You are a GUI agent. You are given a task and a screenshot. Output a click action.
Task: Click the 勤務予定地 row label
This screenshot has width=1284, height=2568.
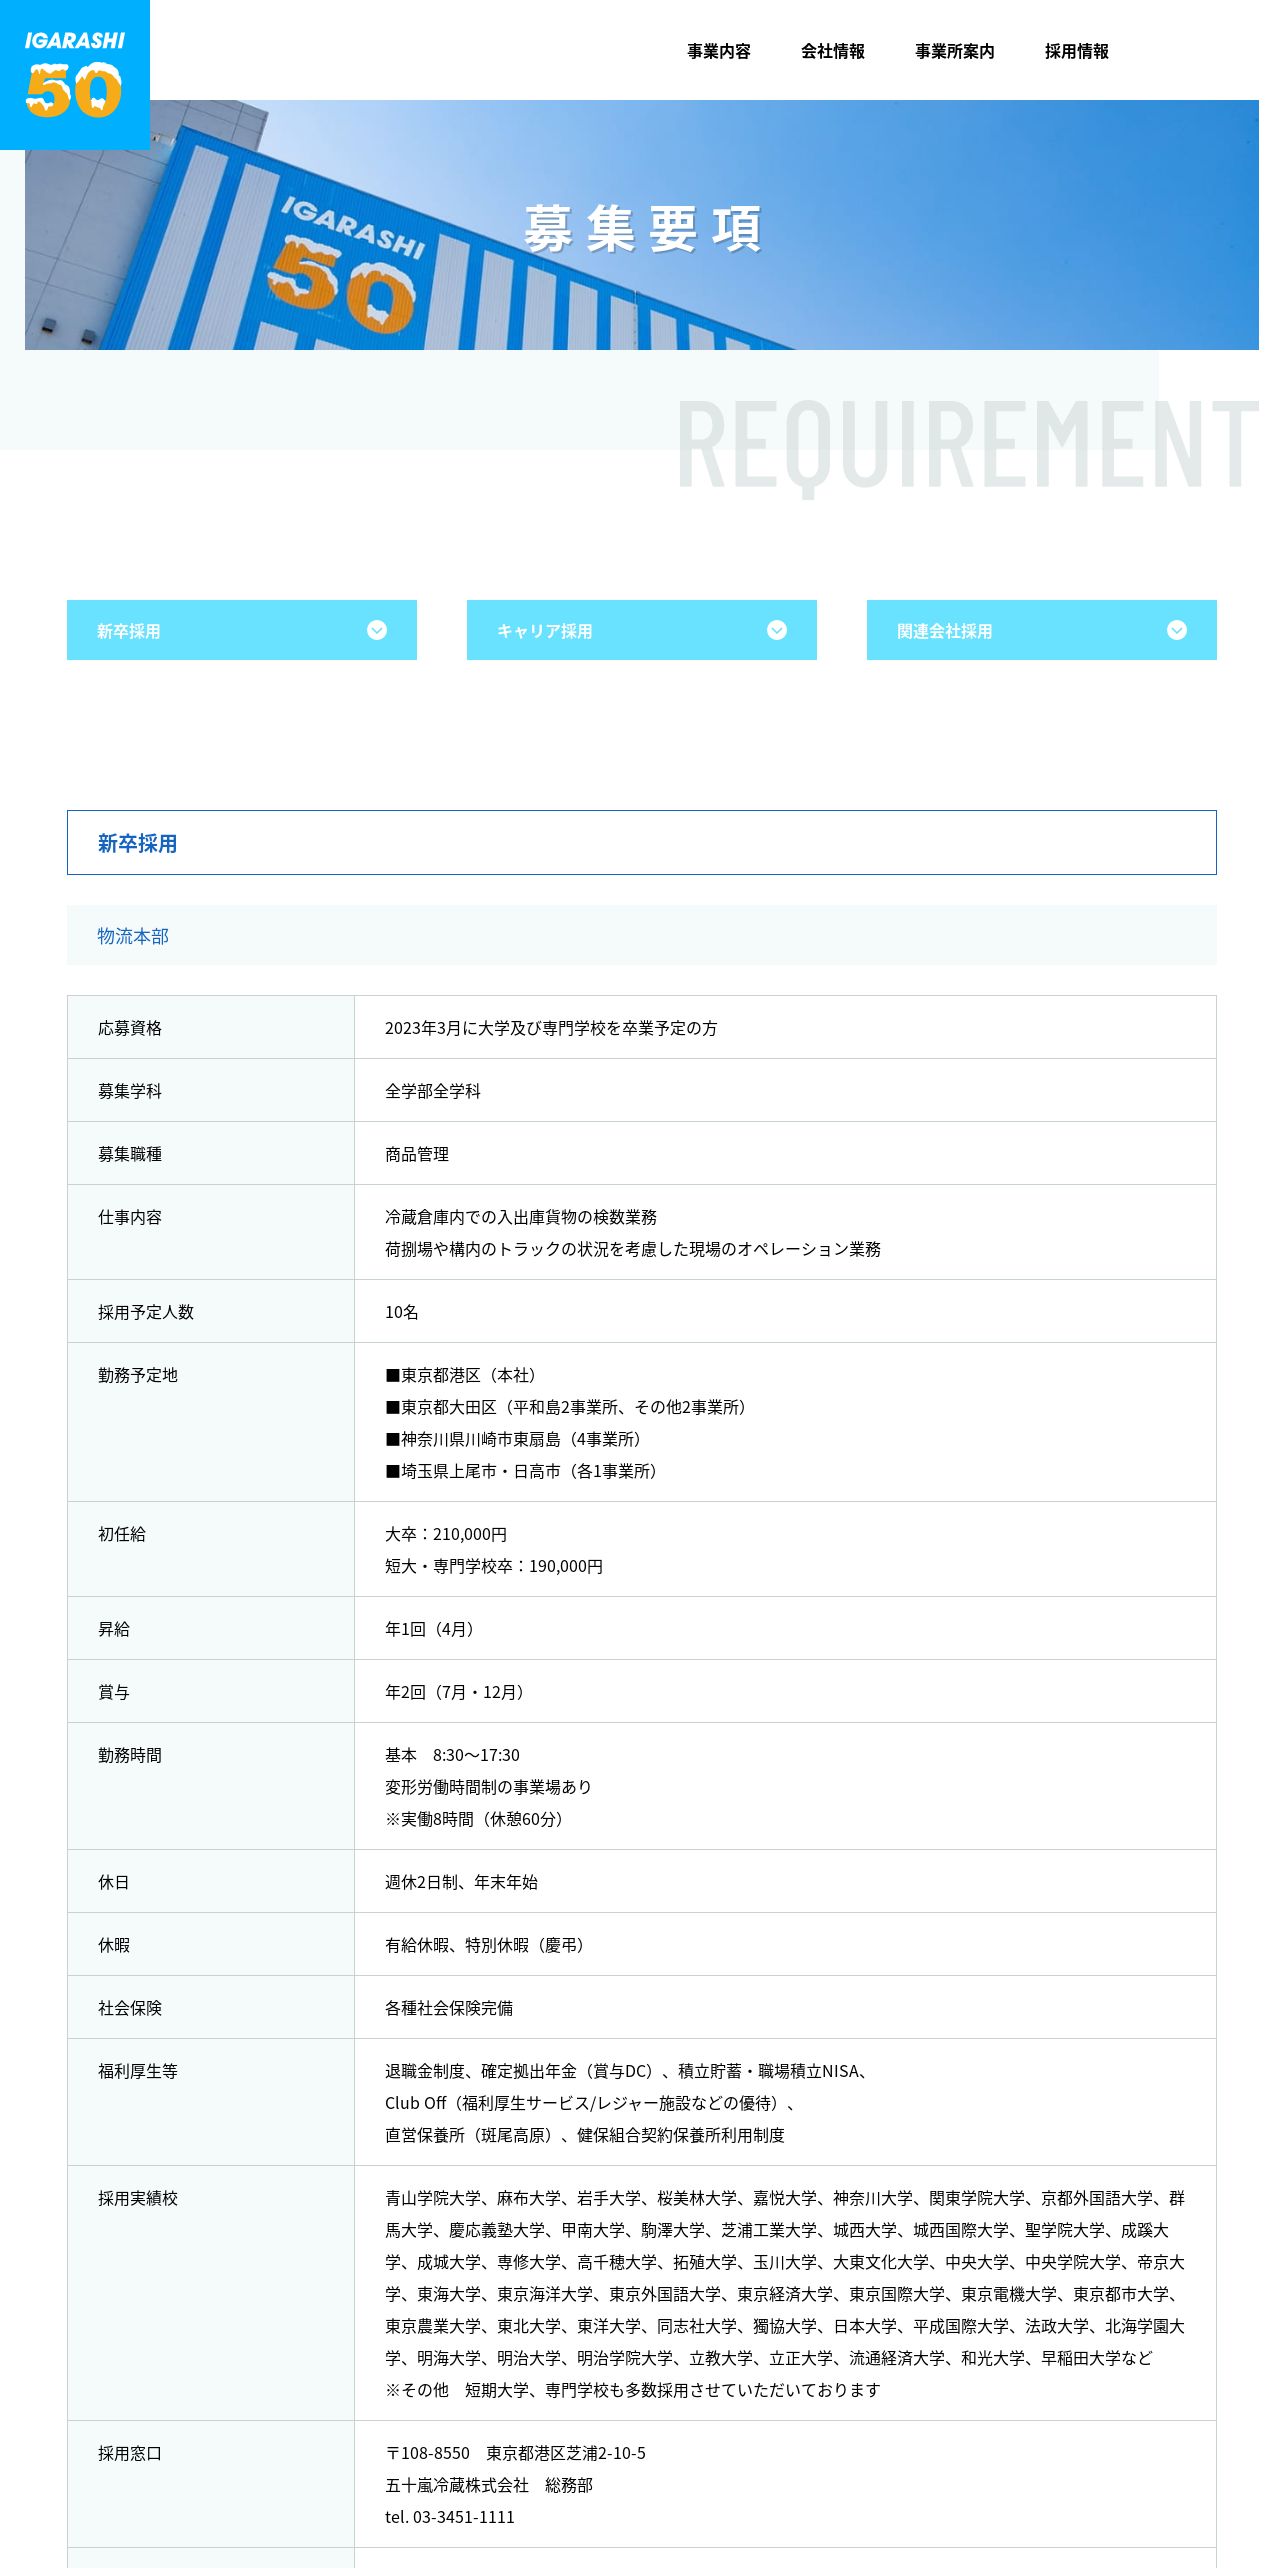(138, 1375)
